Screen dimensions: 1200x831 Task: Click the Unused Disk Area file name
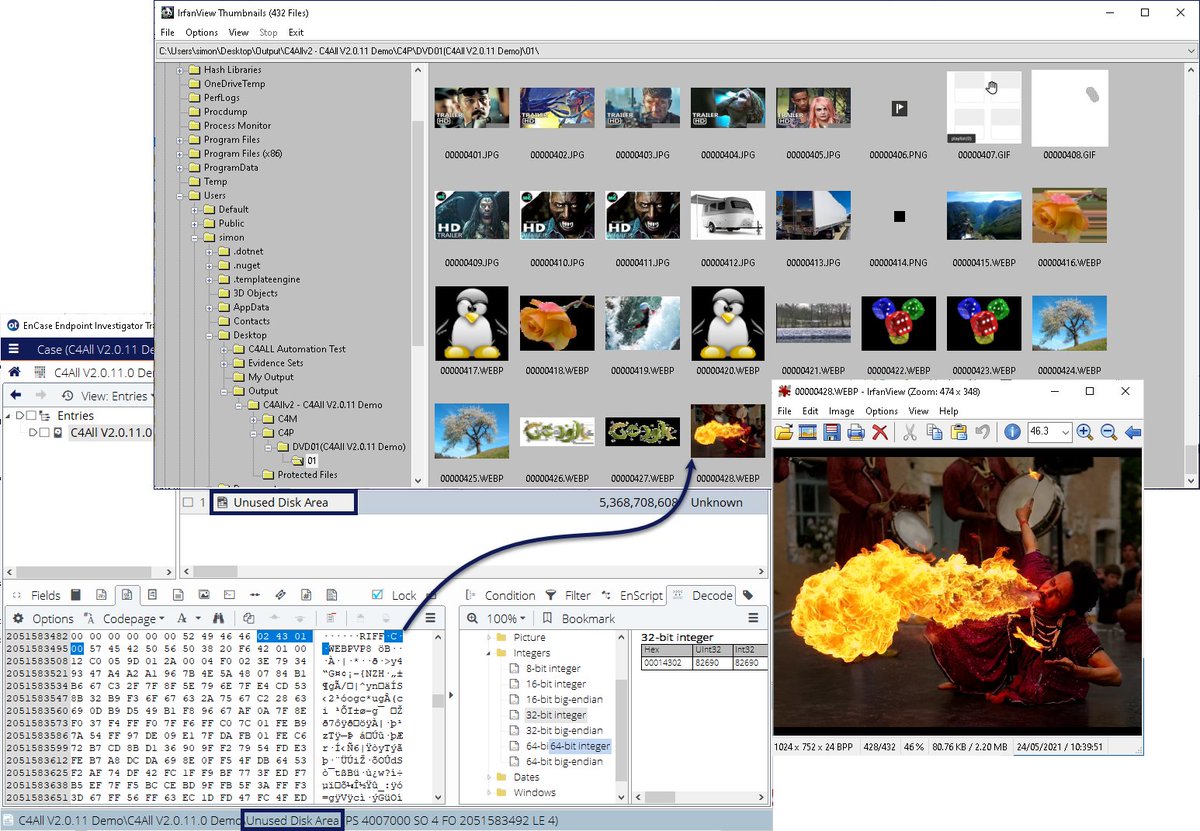280,502
